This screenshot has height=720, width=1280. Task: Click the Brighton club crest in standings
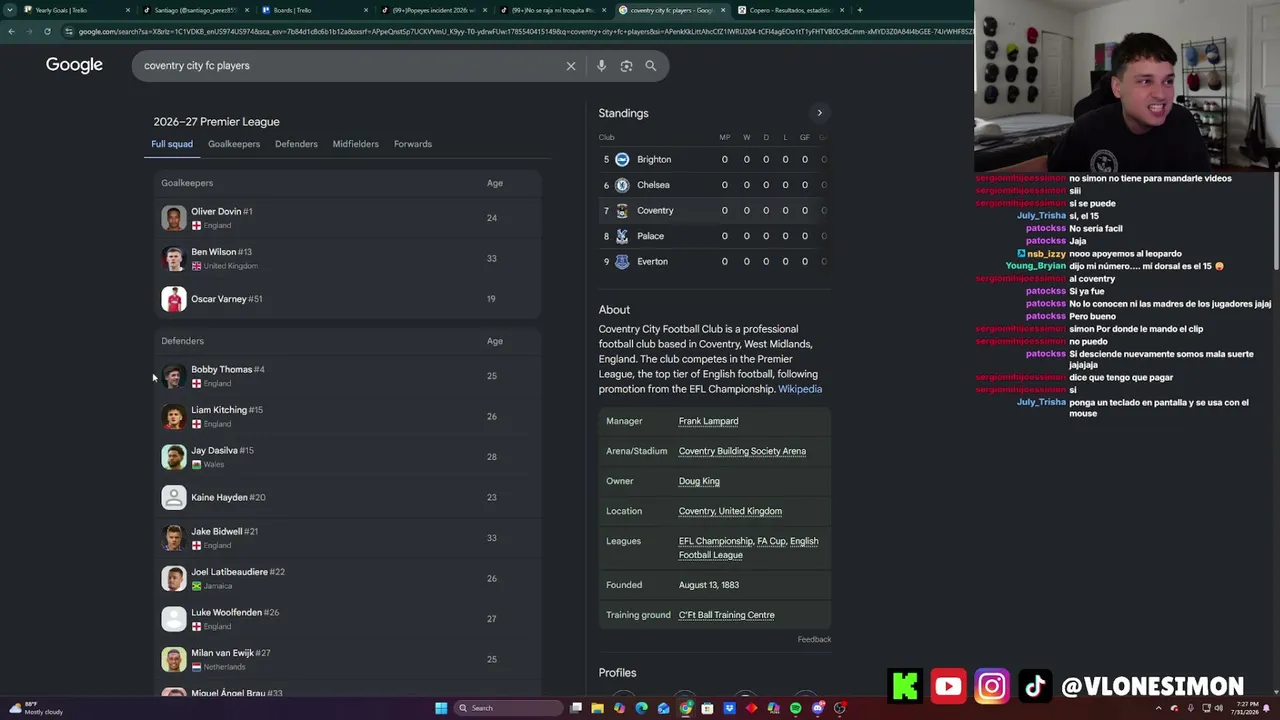tap(622, 159)
